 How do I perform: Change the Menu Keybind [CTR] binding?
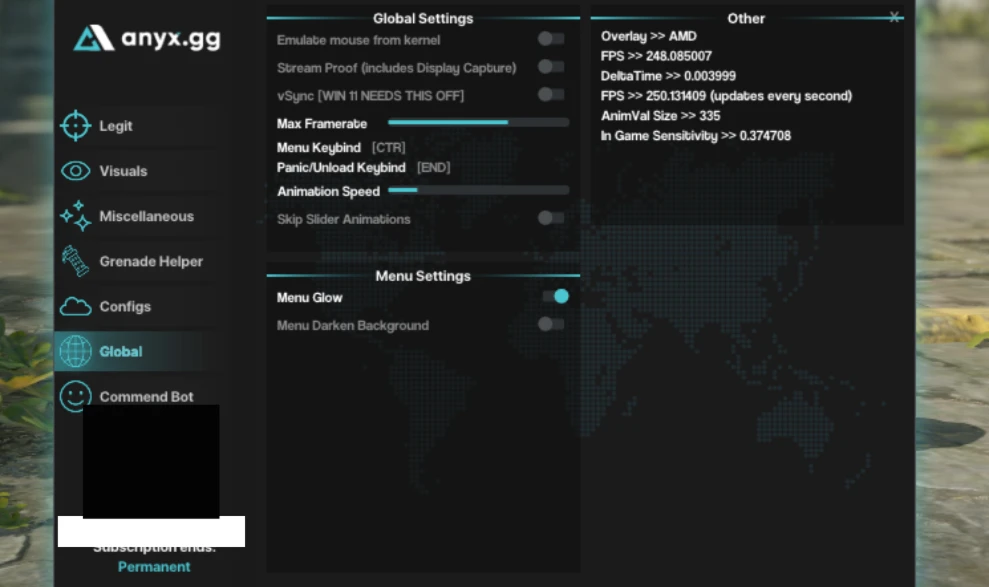coord(389,148)
